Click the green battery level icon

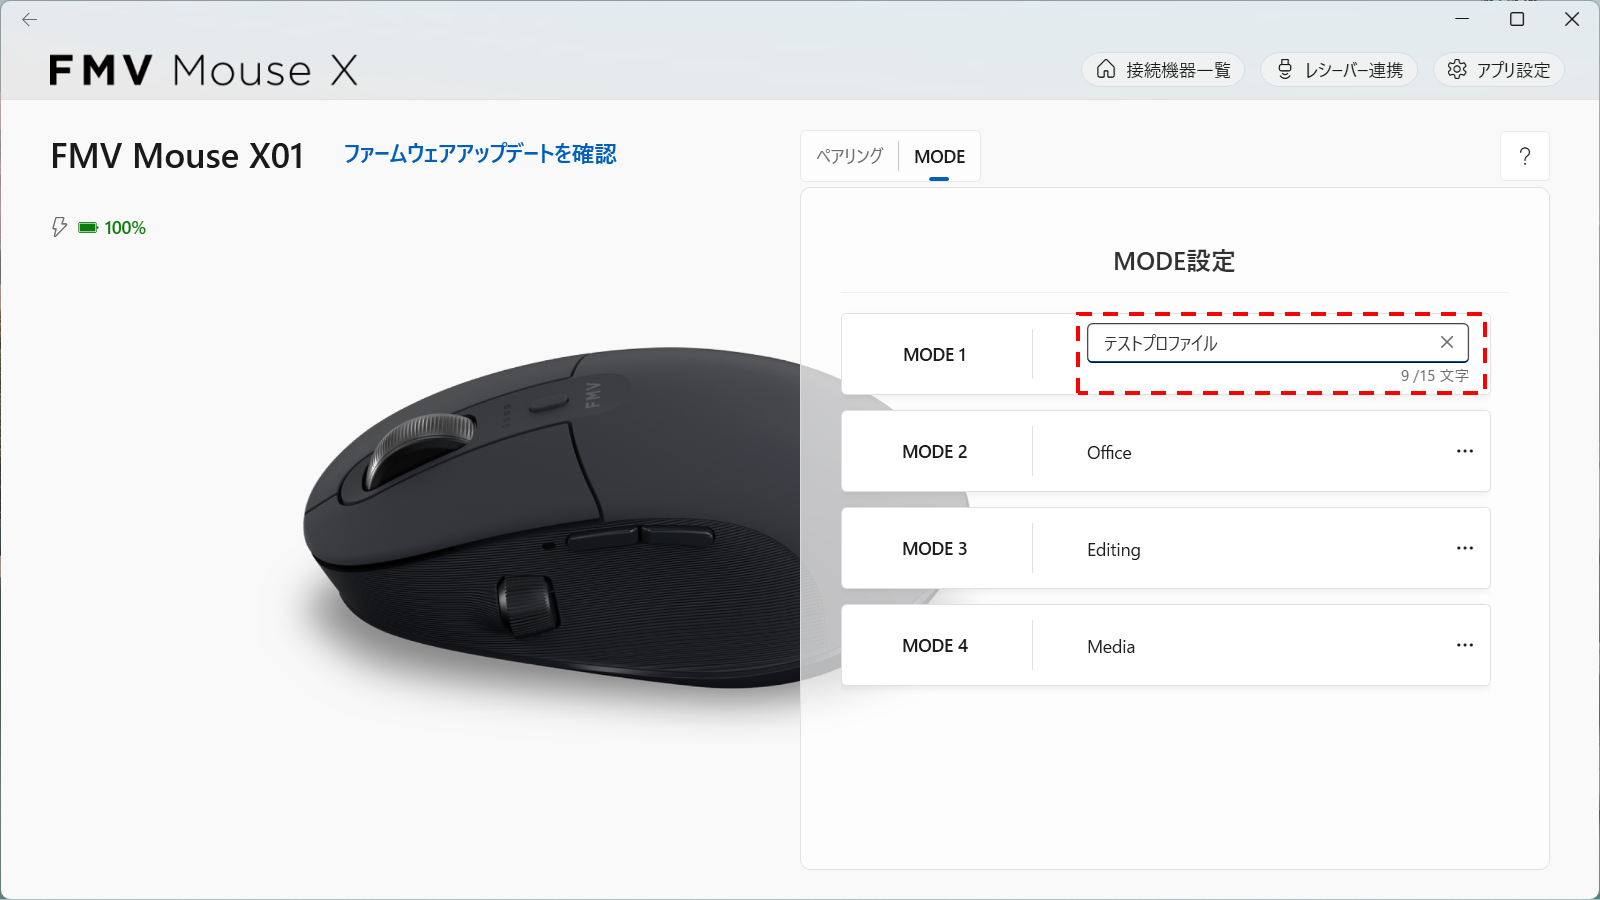pos(88,228)
